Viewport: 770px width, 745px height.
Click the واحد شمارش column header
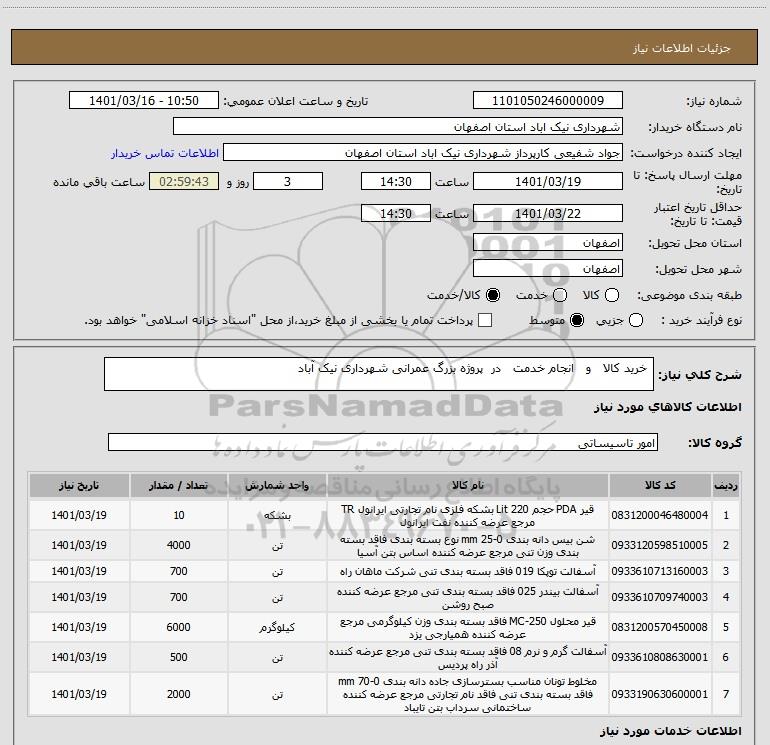277,485
